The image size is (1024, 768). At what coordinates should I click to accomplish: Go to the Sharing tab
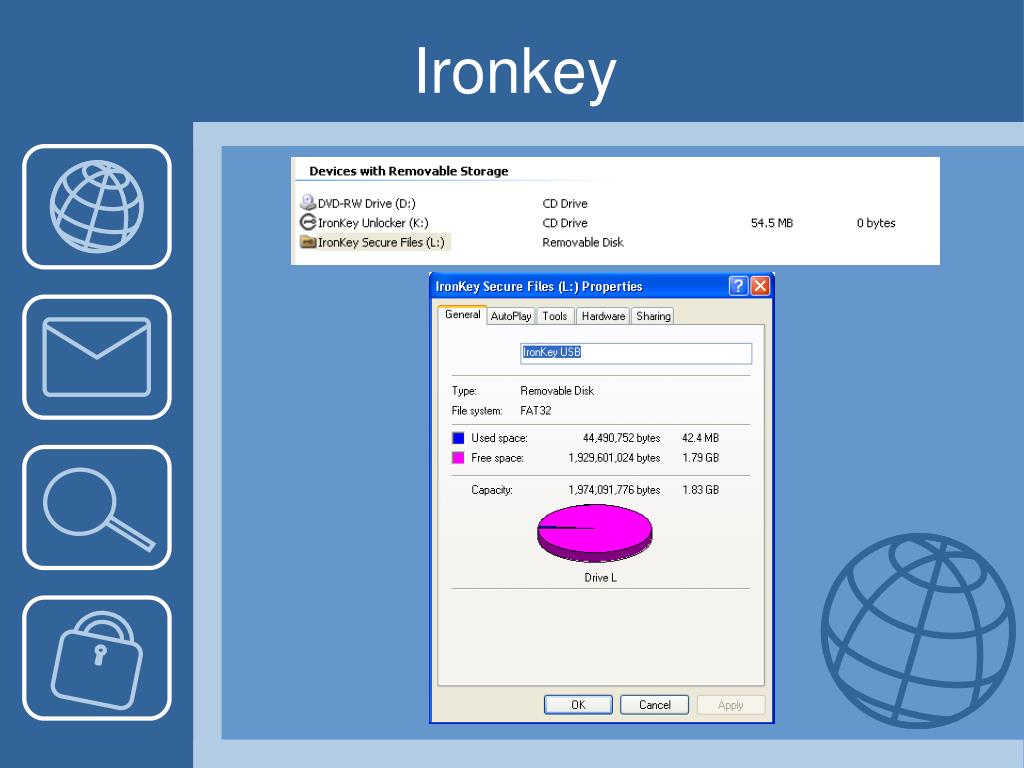pyautogui.click(x=653, y=316)
